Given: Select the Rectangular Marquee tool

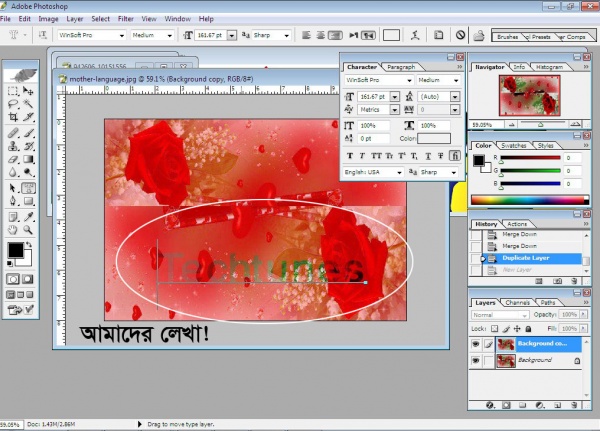Looking at the screenshot, I should (x=13, y=91).
